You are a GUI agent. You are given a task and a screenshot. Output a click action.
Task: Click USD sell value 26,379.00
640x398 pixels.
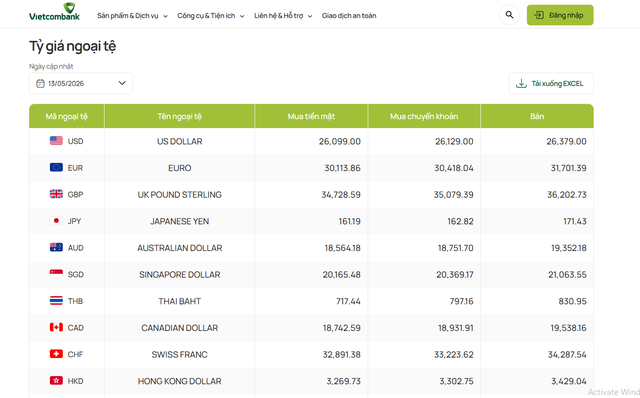(566, 141)
